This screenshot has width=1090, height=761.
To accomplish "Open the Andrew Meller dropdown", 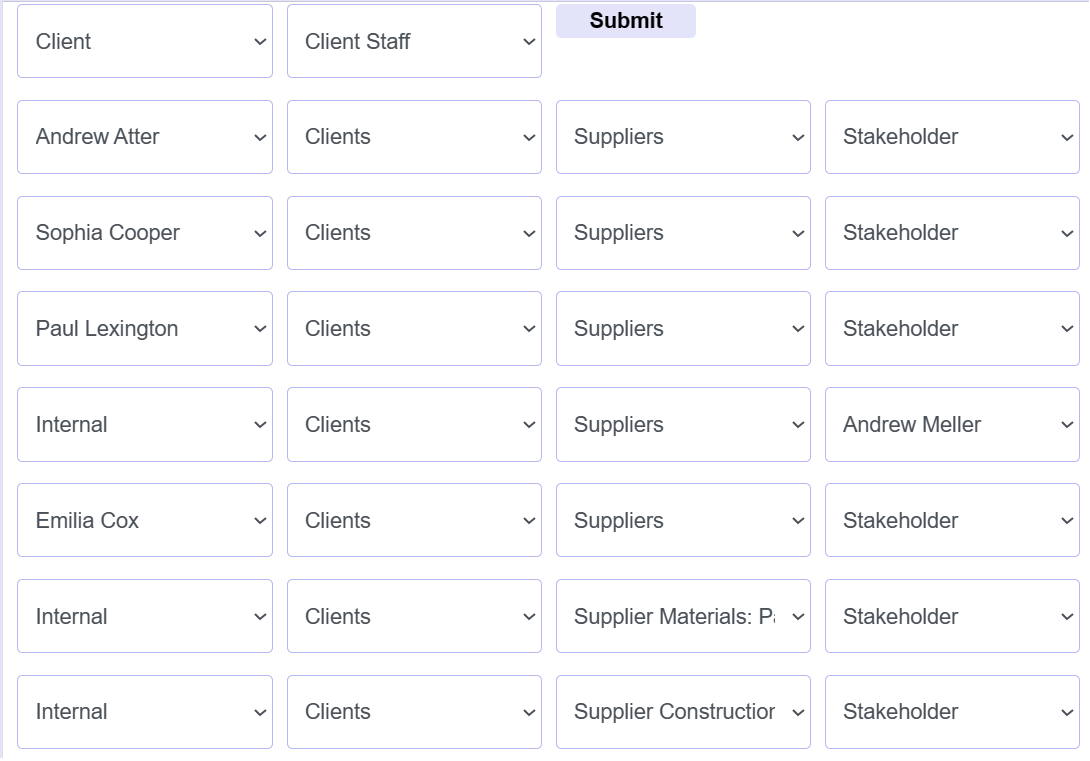I will [x=951, y=424].
